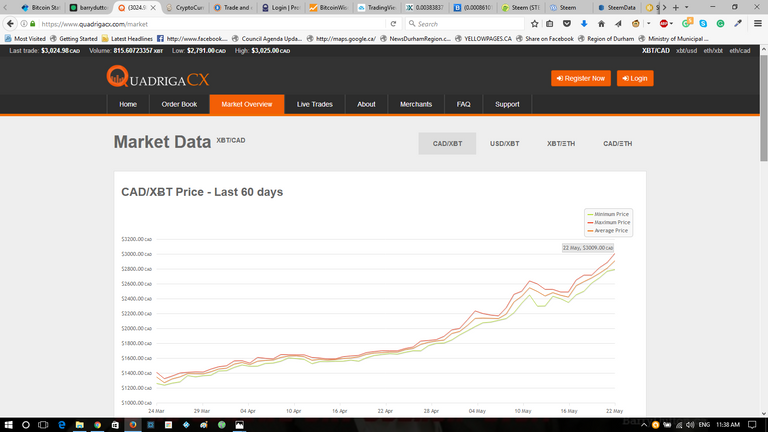Image resolution: width=768 pixels, height=432 pixels.
Task: Bookmark this page with the star icon
Action: tap(534, 24)
